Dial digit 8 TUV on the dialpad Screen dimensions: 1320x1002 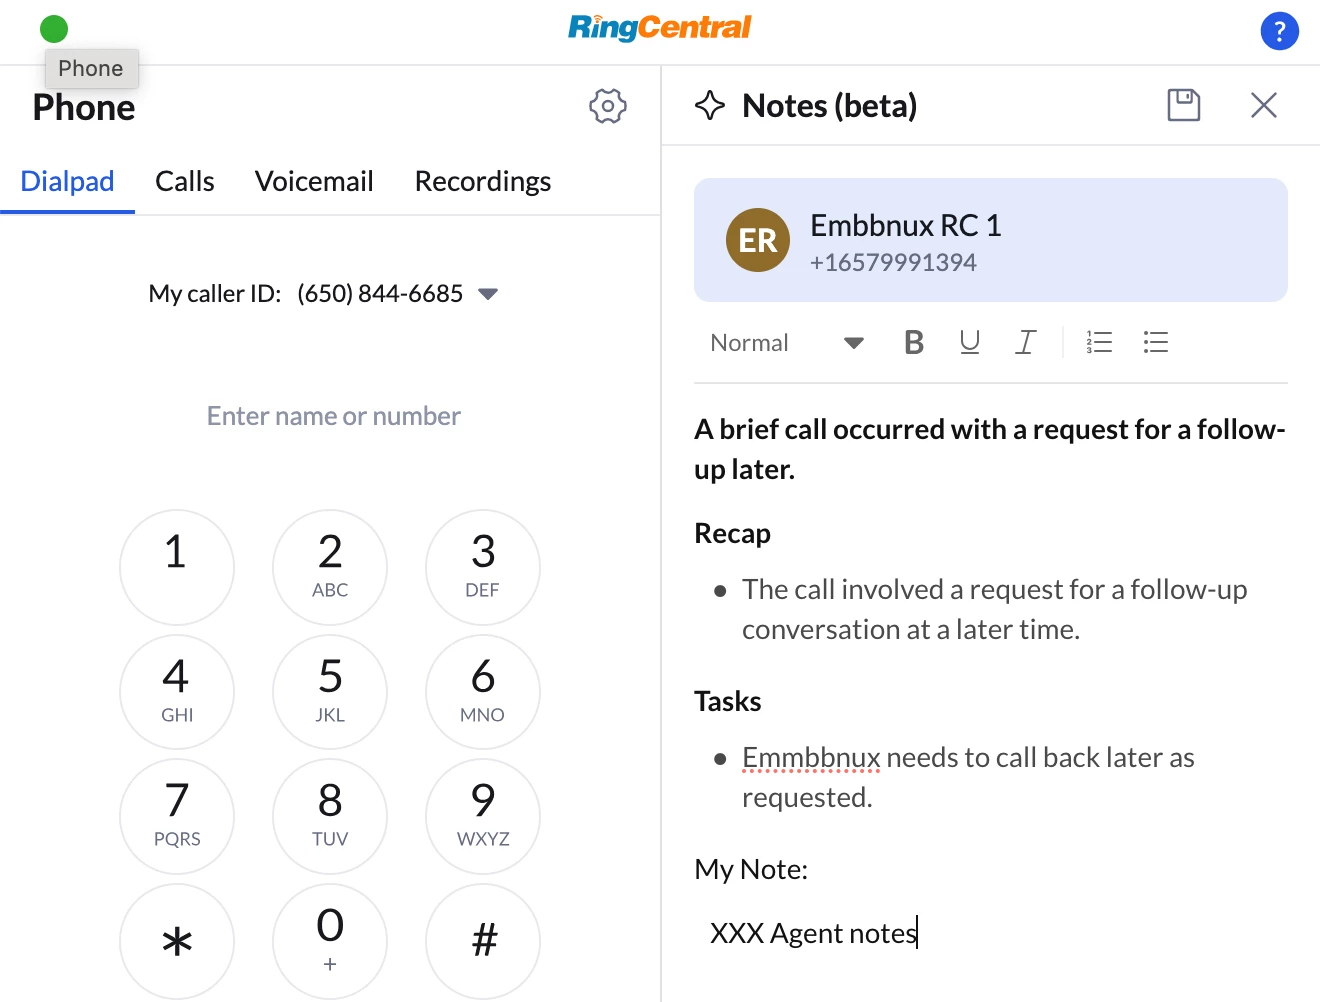330,816
